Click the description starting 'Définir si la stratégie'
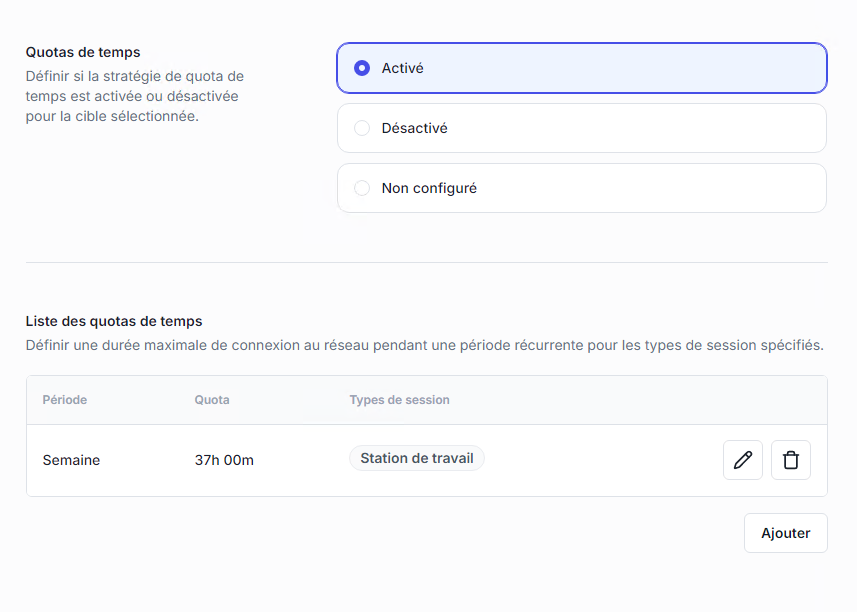 tap(134, 96)
